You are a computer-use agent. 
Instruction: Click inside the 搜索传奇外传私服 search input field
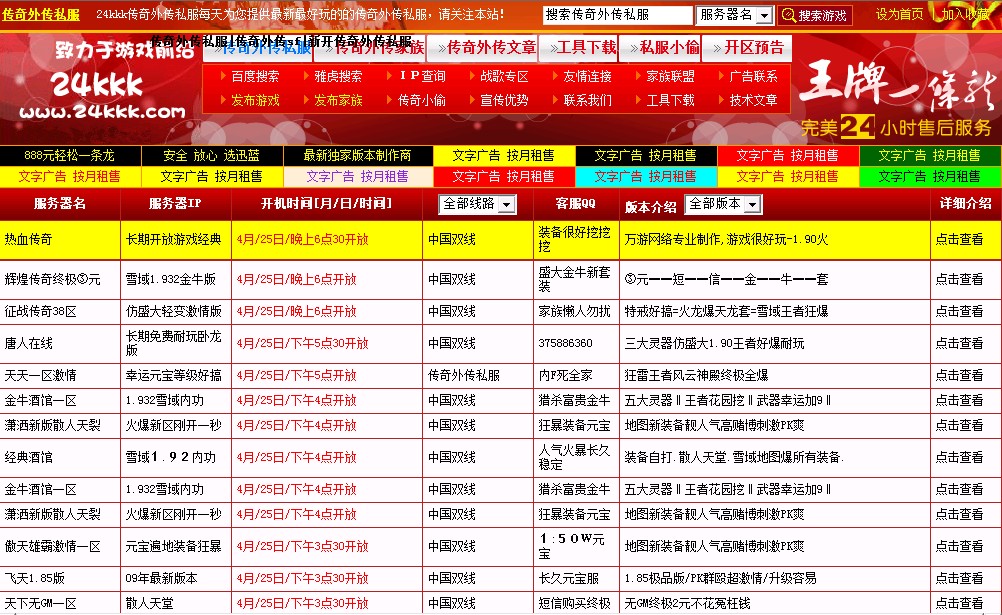(618, 14)
